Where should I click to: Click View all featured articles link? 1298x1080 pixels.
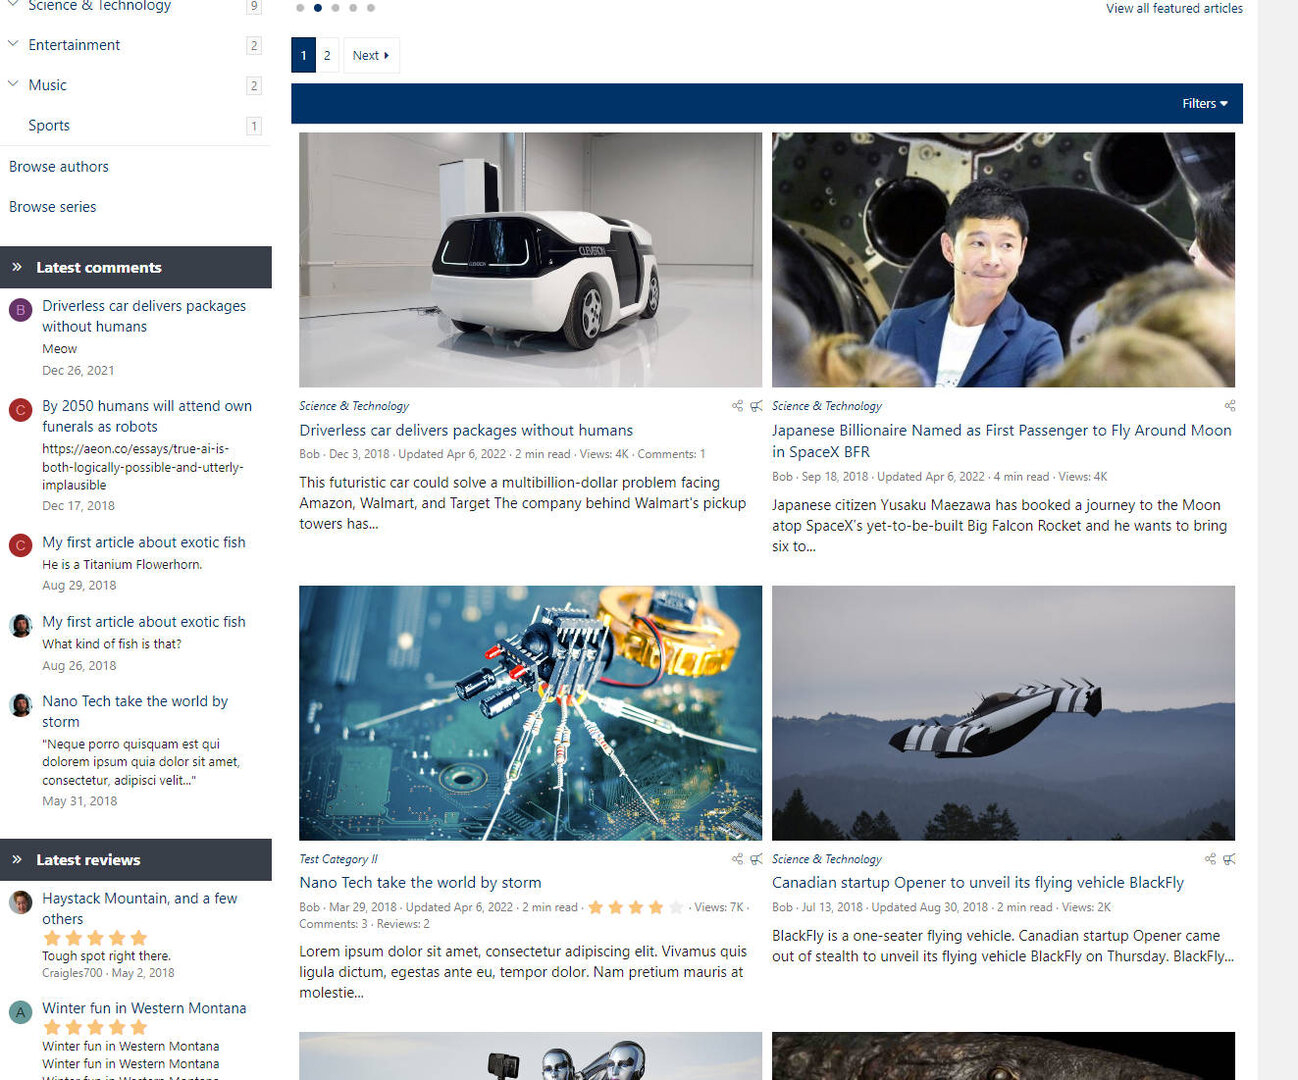click(x=1174, y=9)
